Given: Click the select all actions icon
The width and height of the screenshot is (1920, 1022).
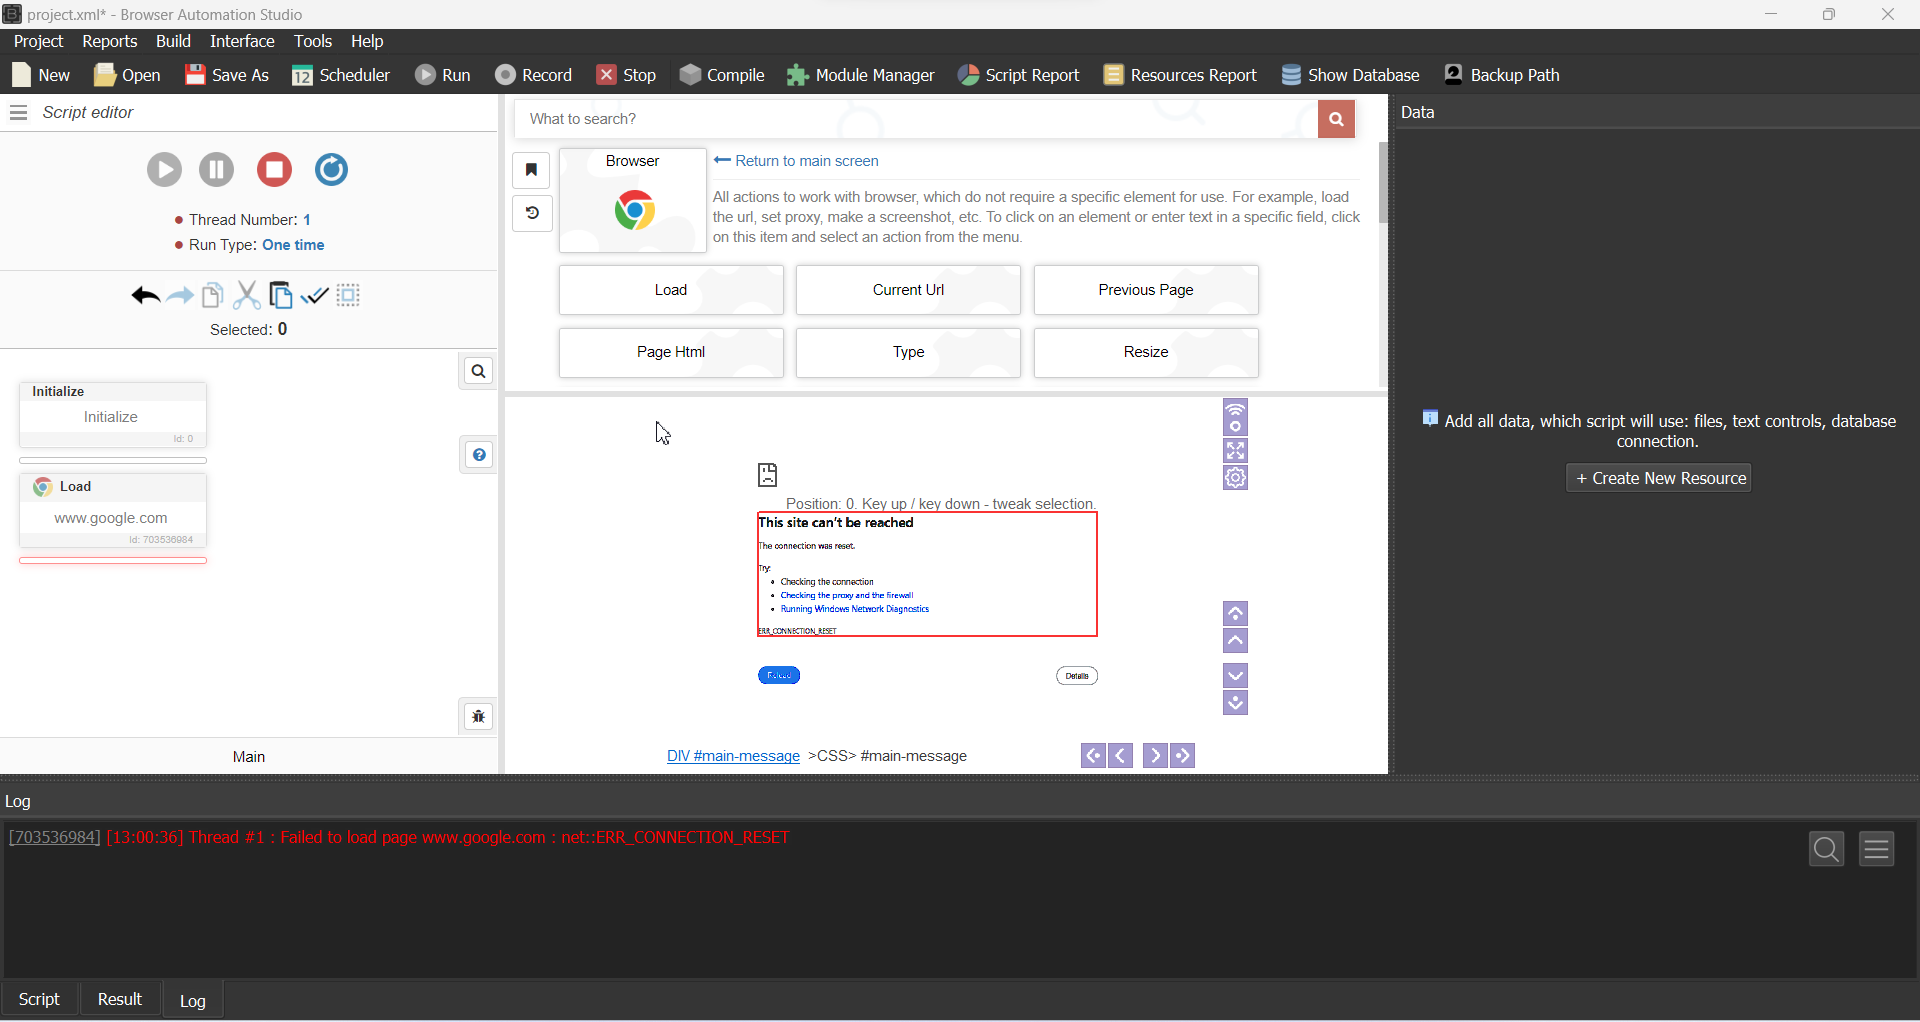Looking at the screenshot, I should [348, 296].
